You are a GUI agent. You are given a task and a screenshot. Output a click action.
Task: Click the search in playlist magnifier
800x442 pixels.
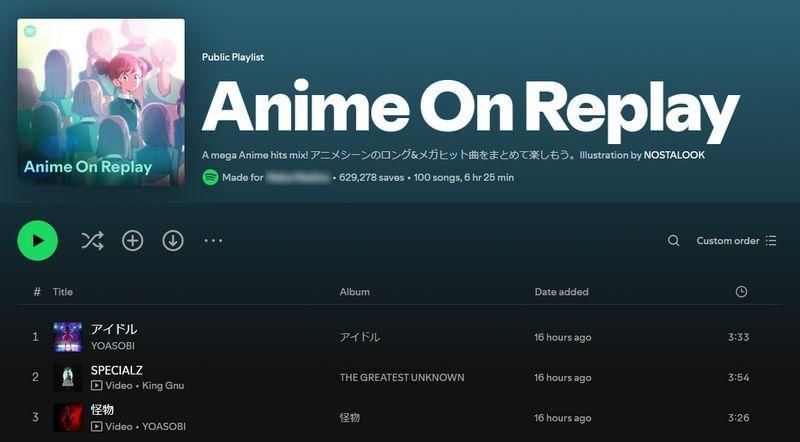click(x=674, y=241)
